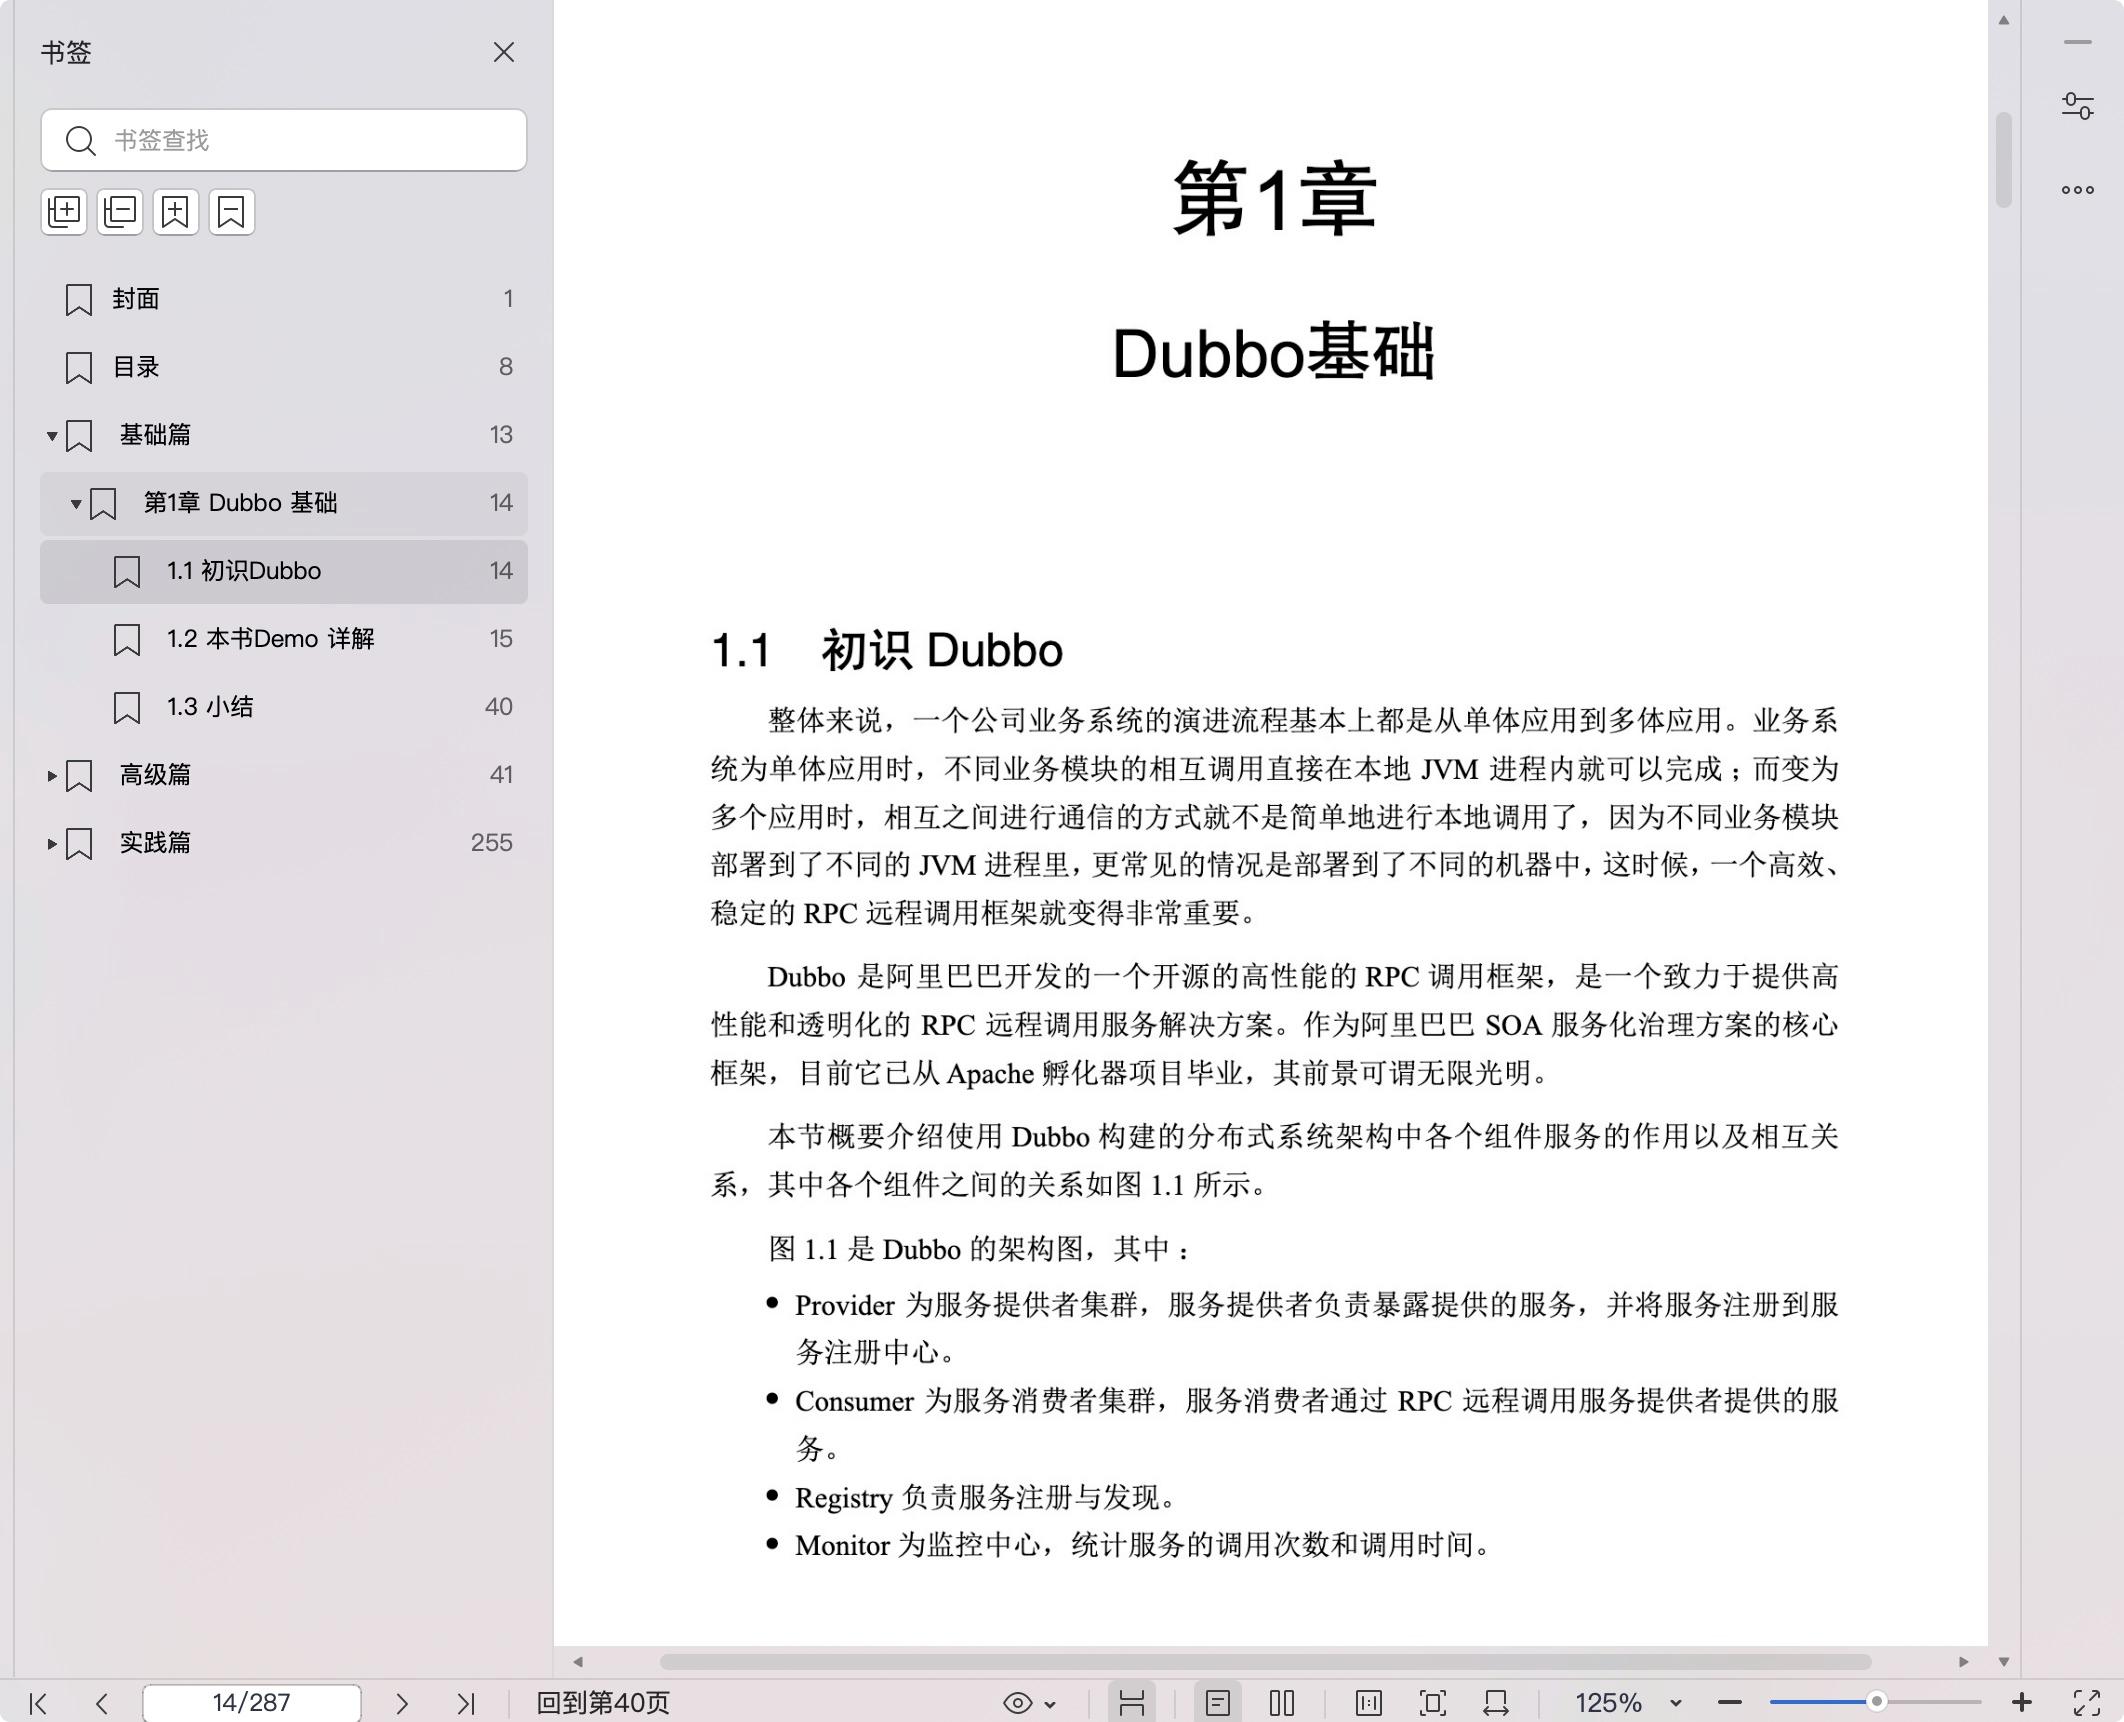
Task: Click the remove bookmark icon
Action: [232, 212]
